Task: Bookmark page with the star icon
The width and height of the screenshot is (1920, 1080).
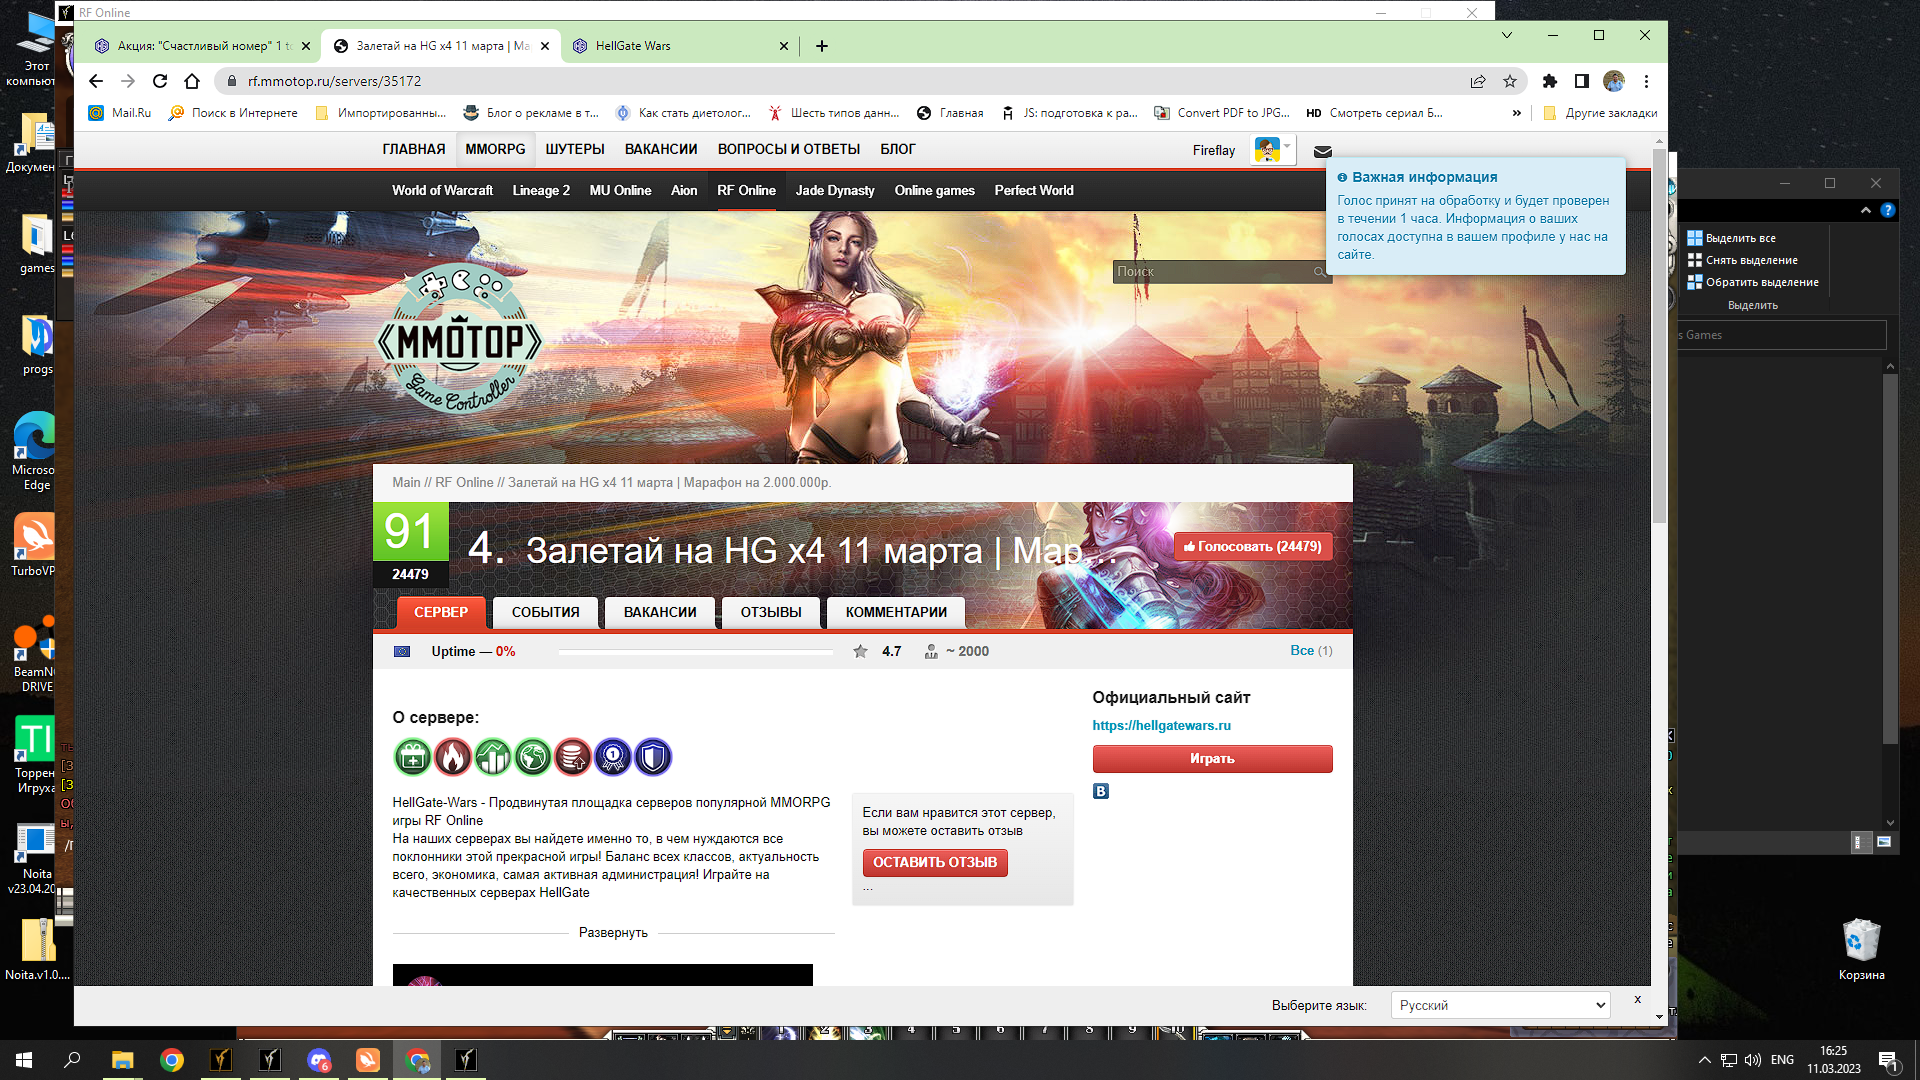Action: tap(1510, 81)
